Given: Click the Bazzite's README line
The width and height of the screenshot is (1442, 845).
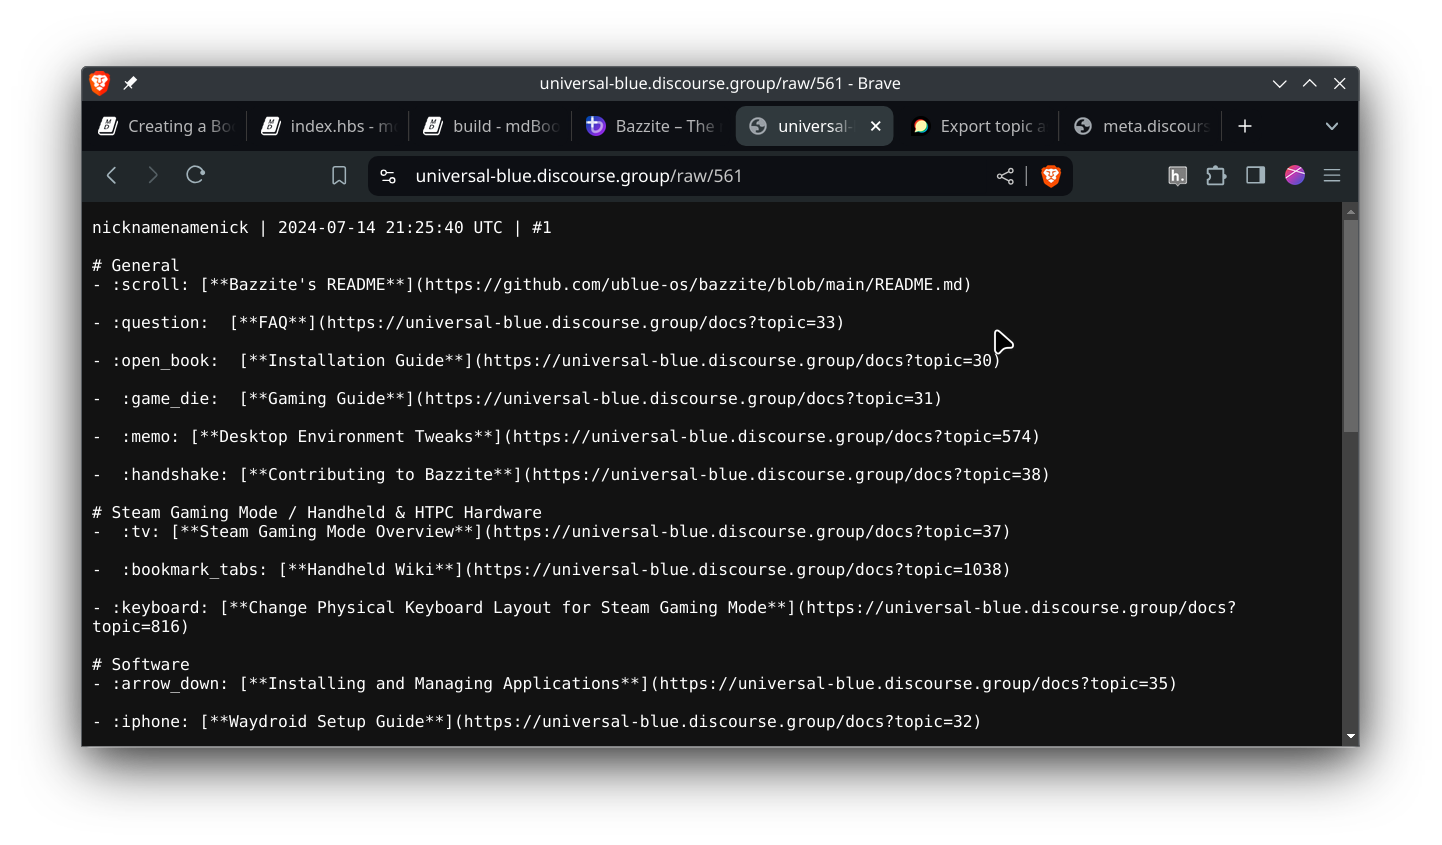Looking at the screenshot, I should coord(532,285).
